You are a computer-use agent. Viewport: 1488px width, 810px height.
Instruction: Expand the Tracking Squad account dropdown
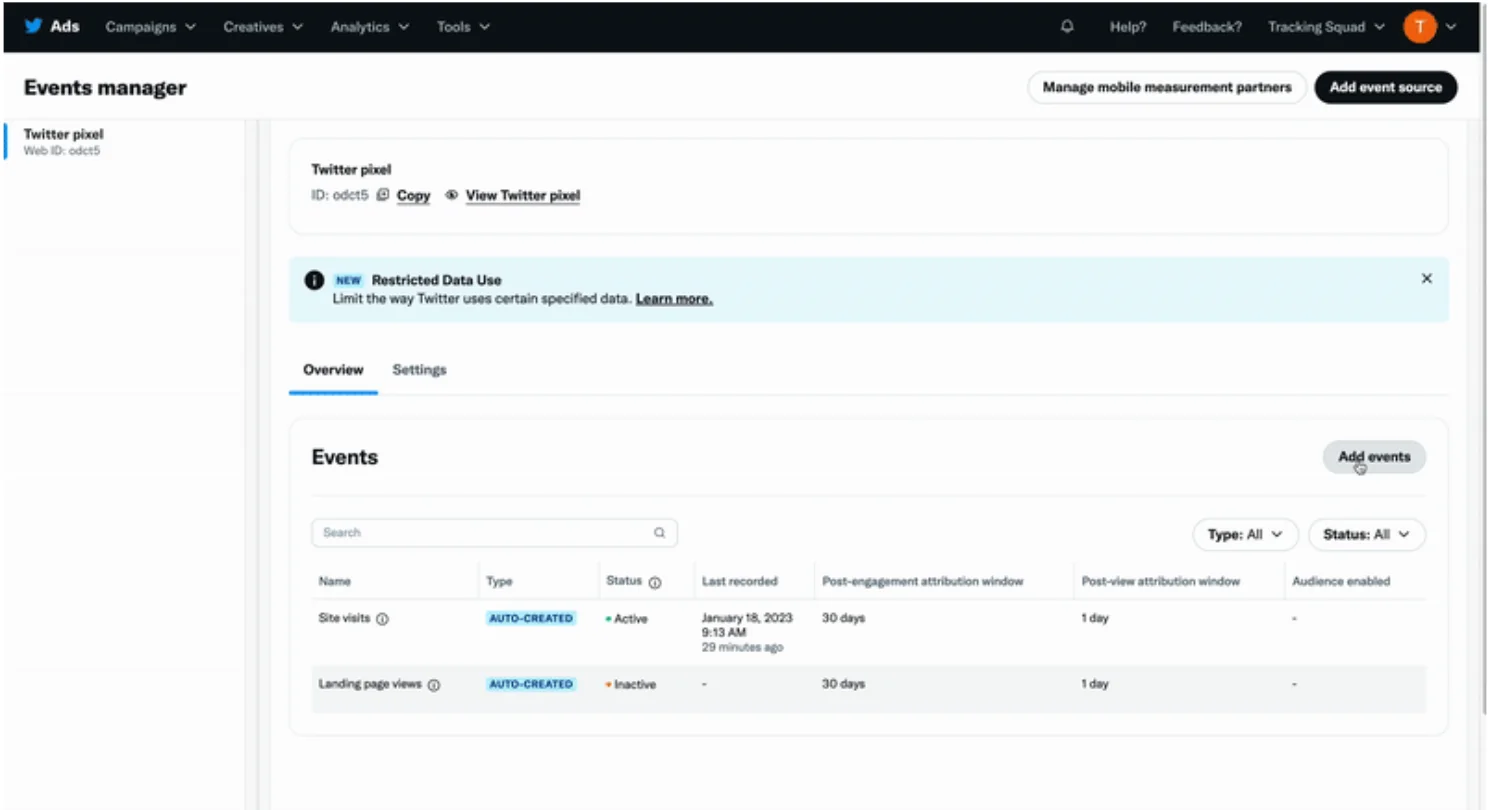1326,27
